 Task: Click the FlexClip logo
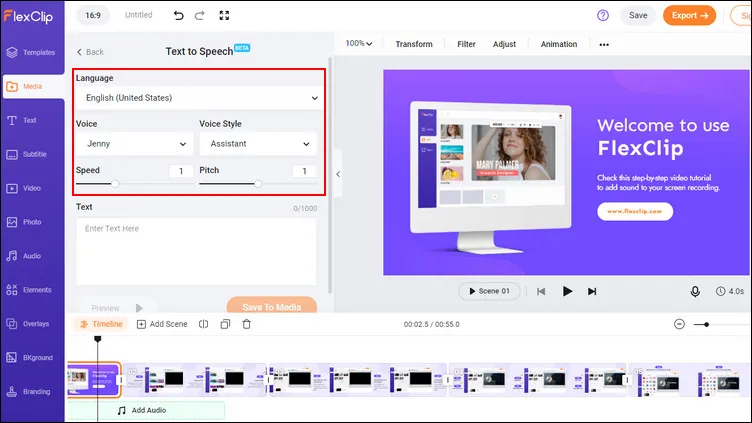coord(28,17)
